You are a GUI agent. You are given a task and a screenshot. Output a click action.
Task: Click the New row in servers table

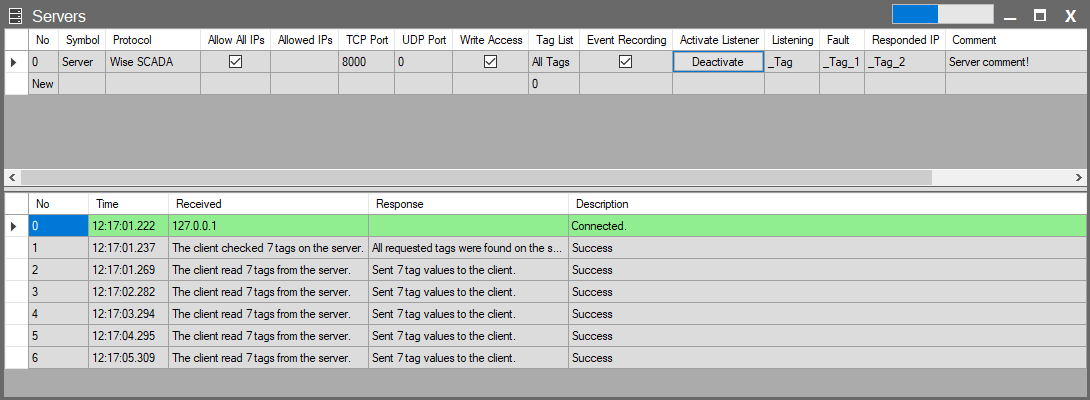point(43,85)
